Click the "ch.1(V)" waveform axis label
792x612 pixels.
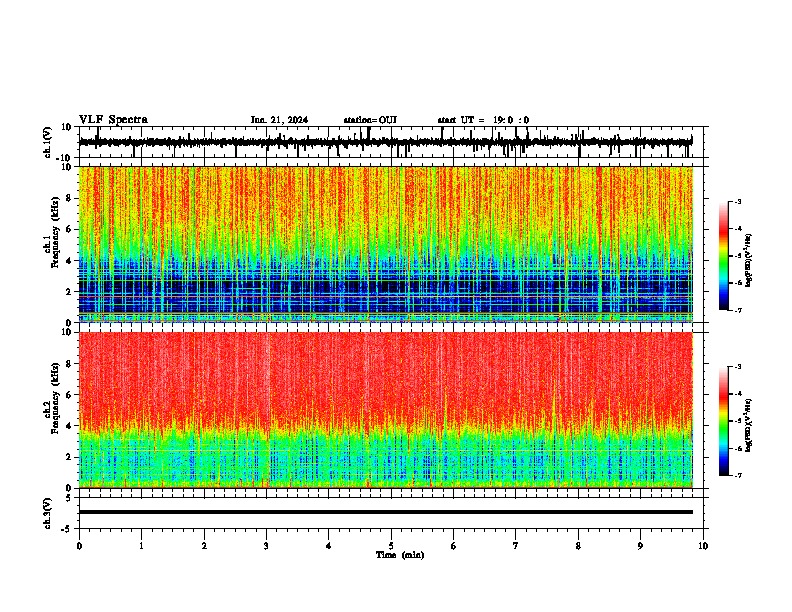[48, 142]
